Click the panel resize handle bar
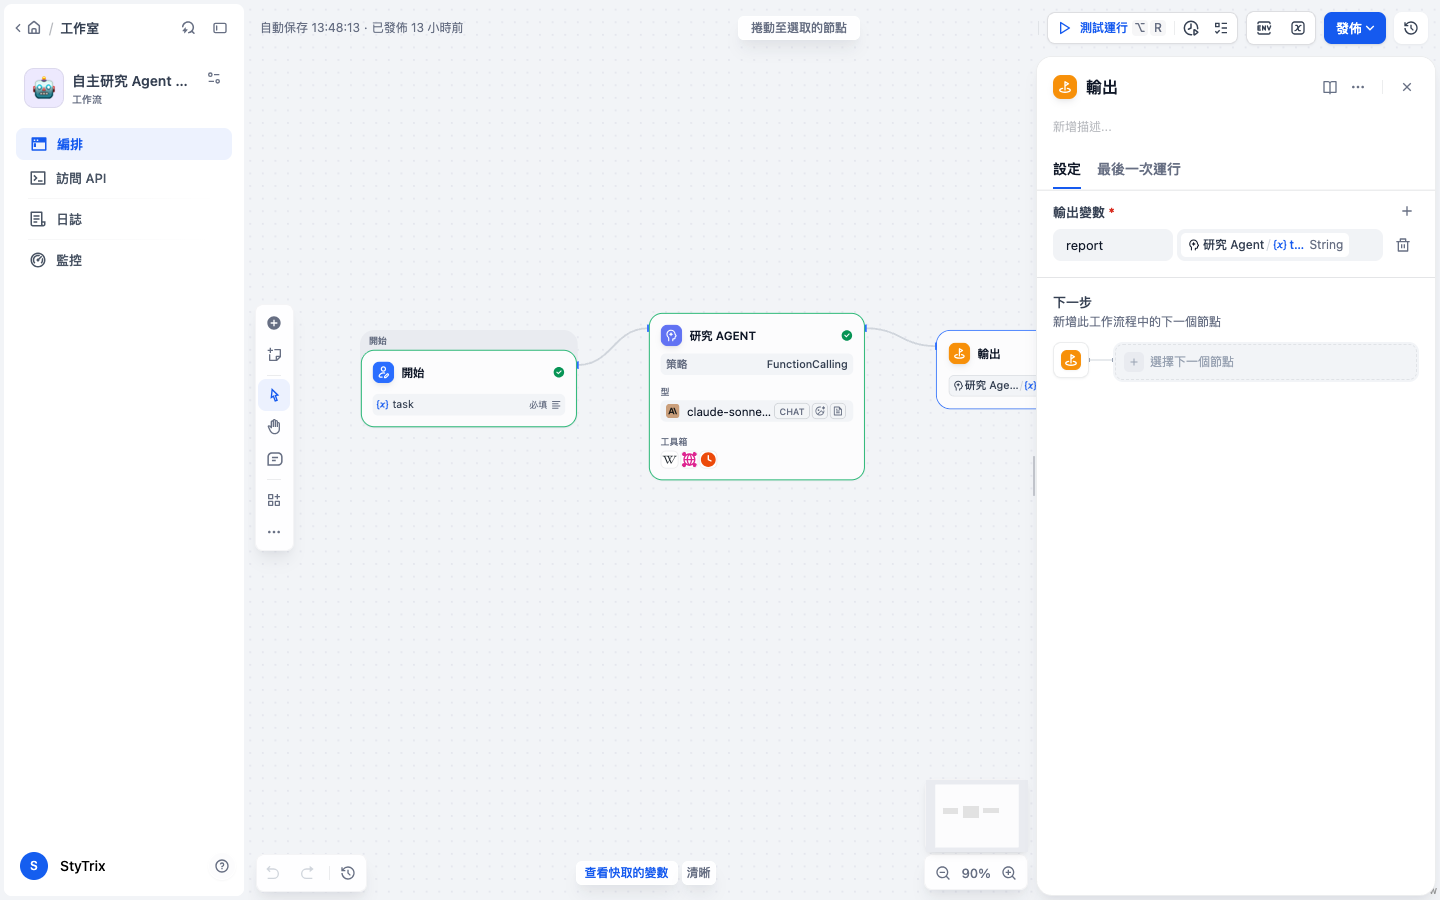This screenshot has width=1440, height=900. [x=1034, y=476]
